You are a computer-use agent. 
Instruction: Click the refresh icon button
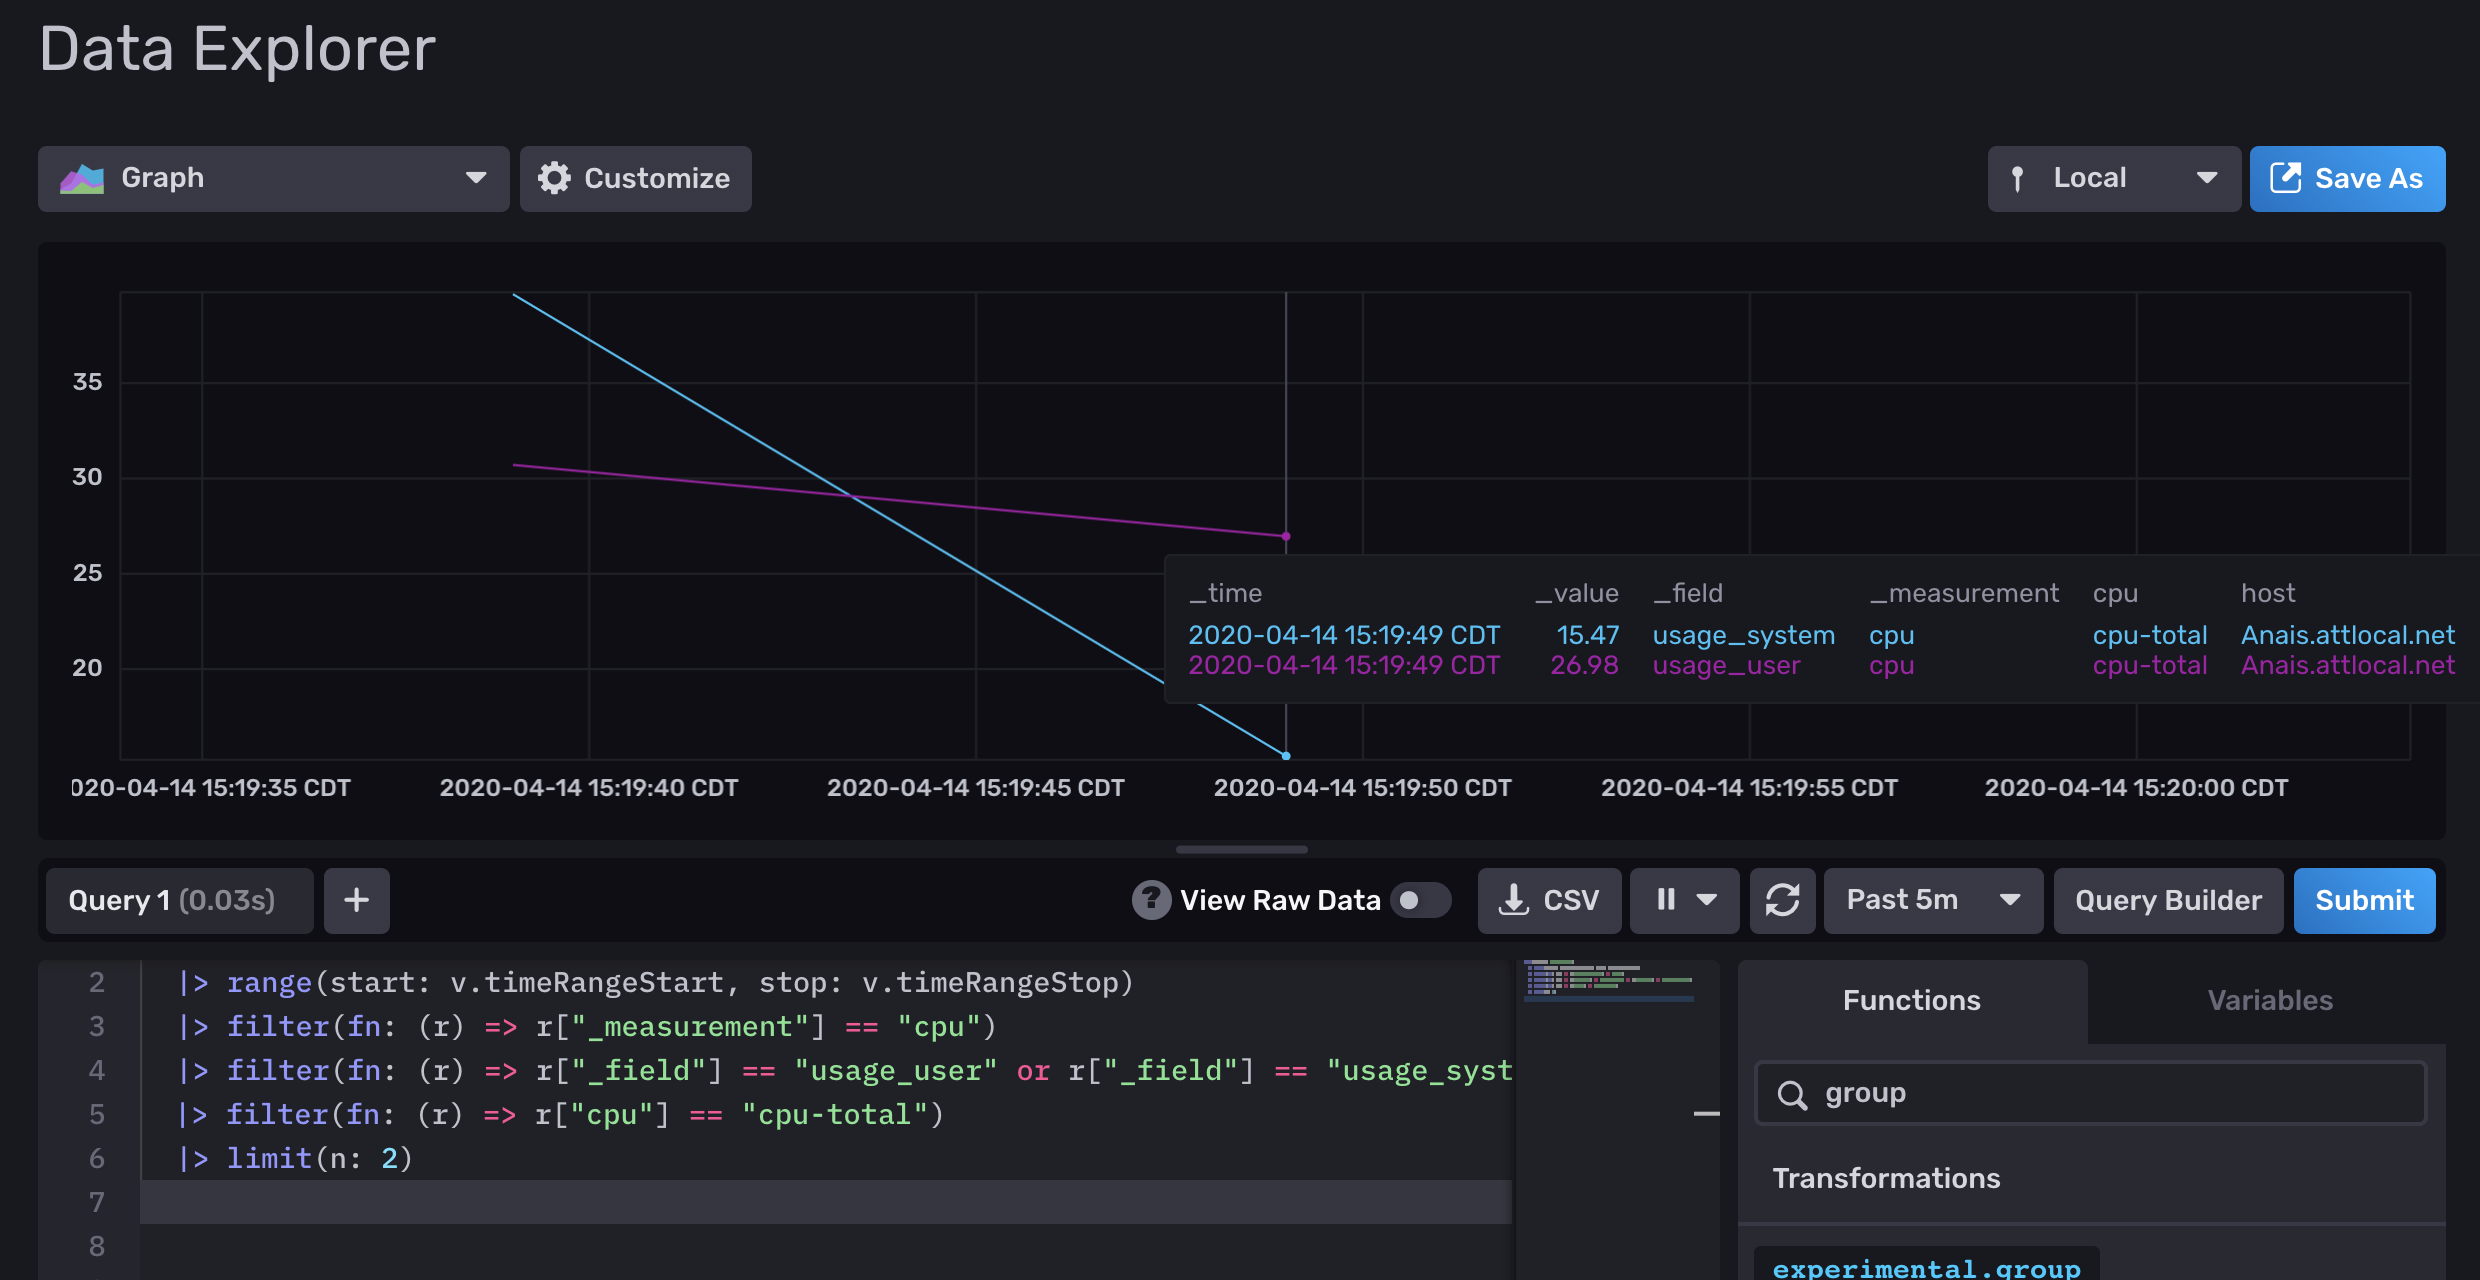1782,900
